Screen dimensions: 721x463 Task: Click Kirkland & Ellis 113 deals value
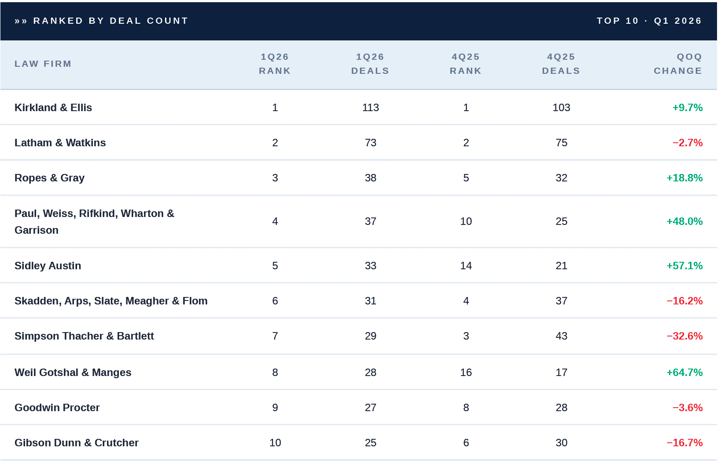pyautogui.click(x=370, y=108)
